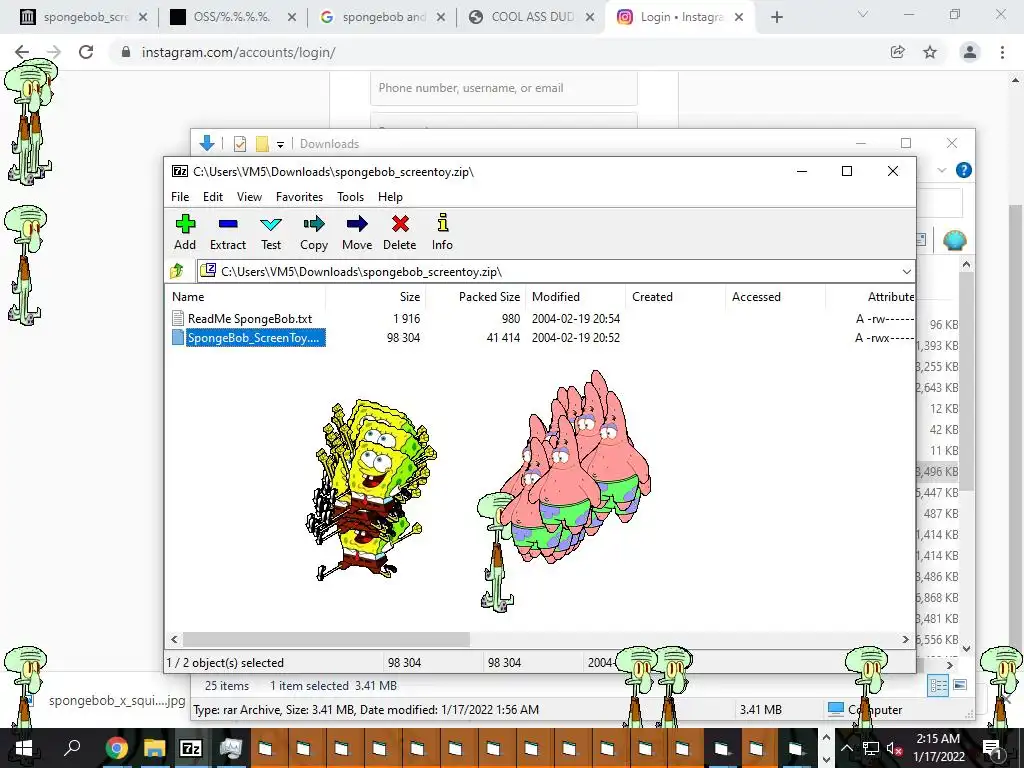The width and height of the screenshot is (1024, 768).
Task: Click right arrow of 7-Zip horizontal scrollbar
Action: click(x=906, y=639)
